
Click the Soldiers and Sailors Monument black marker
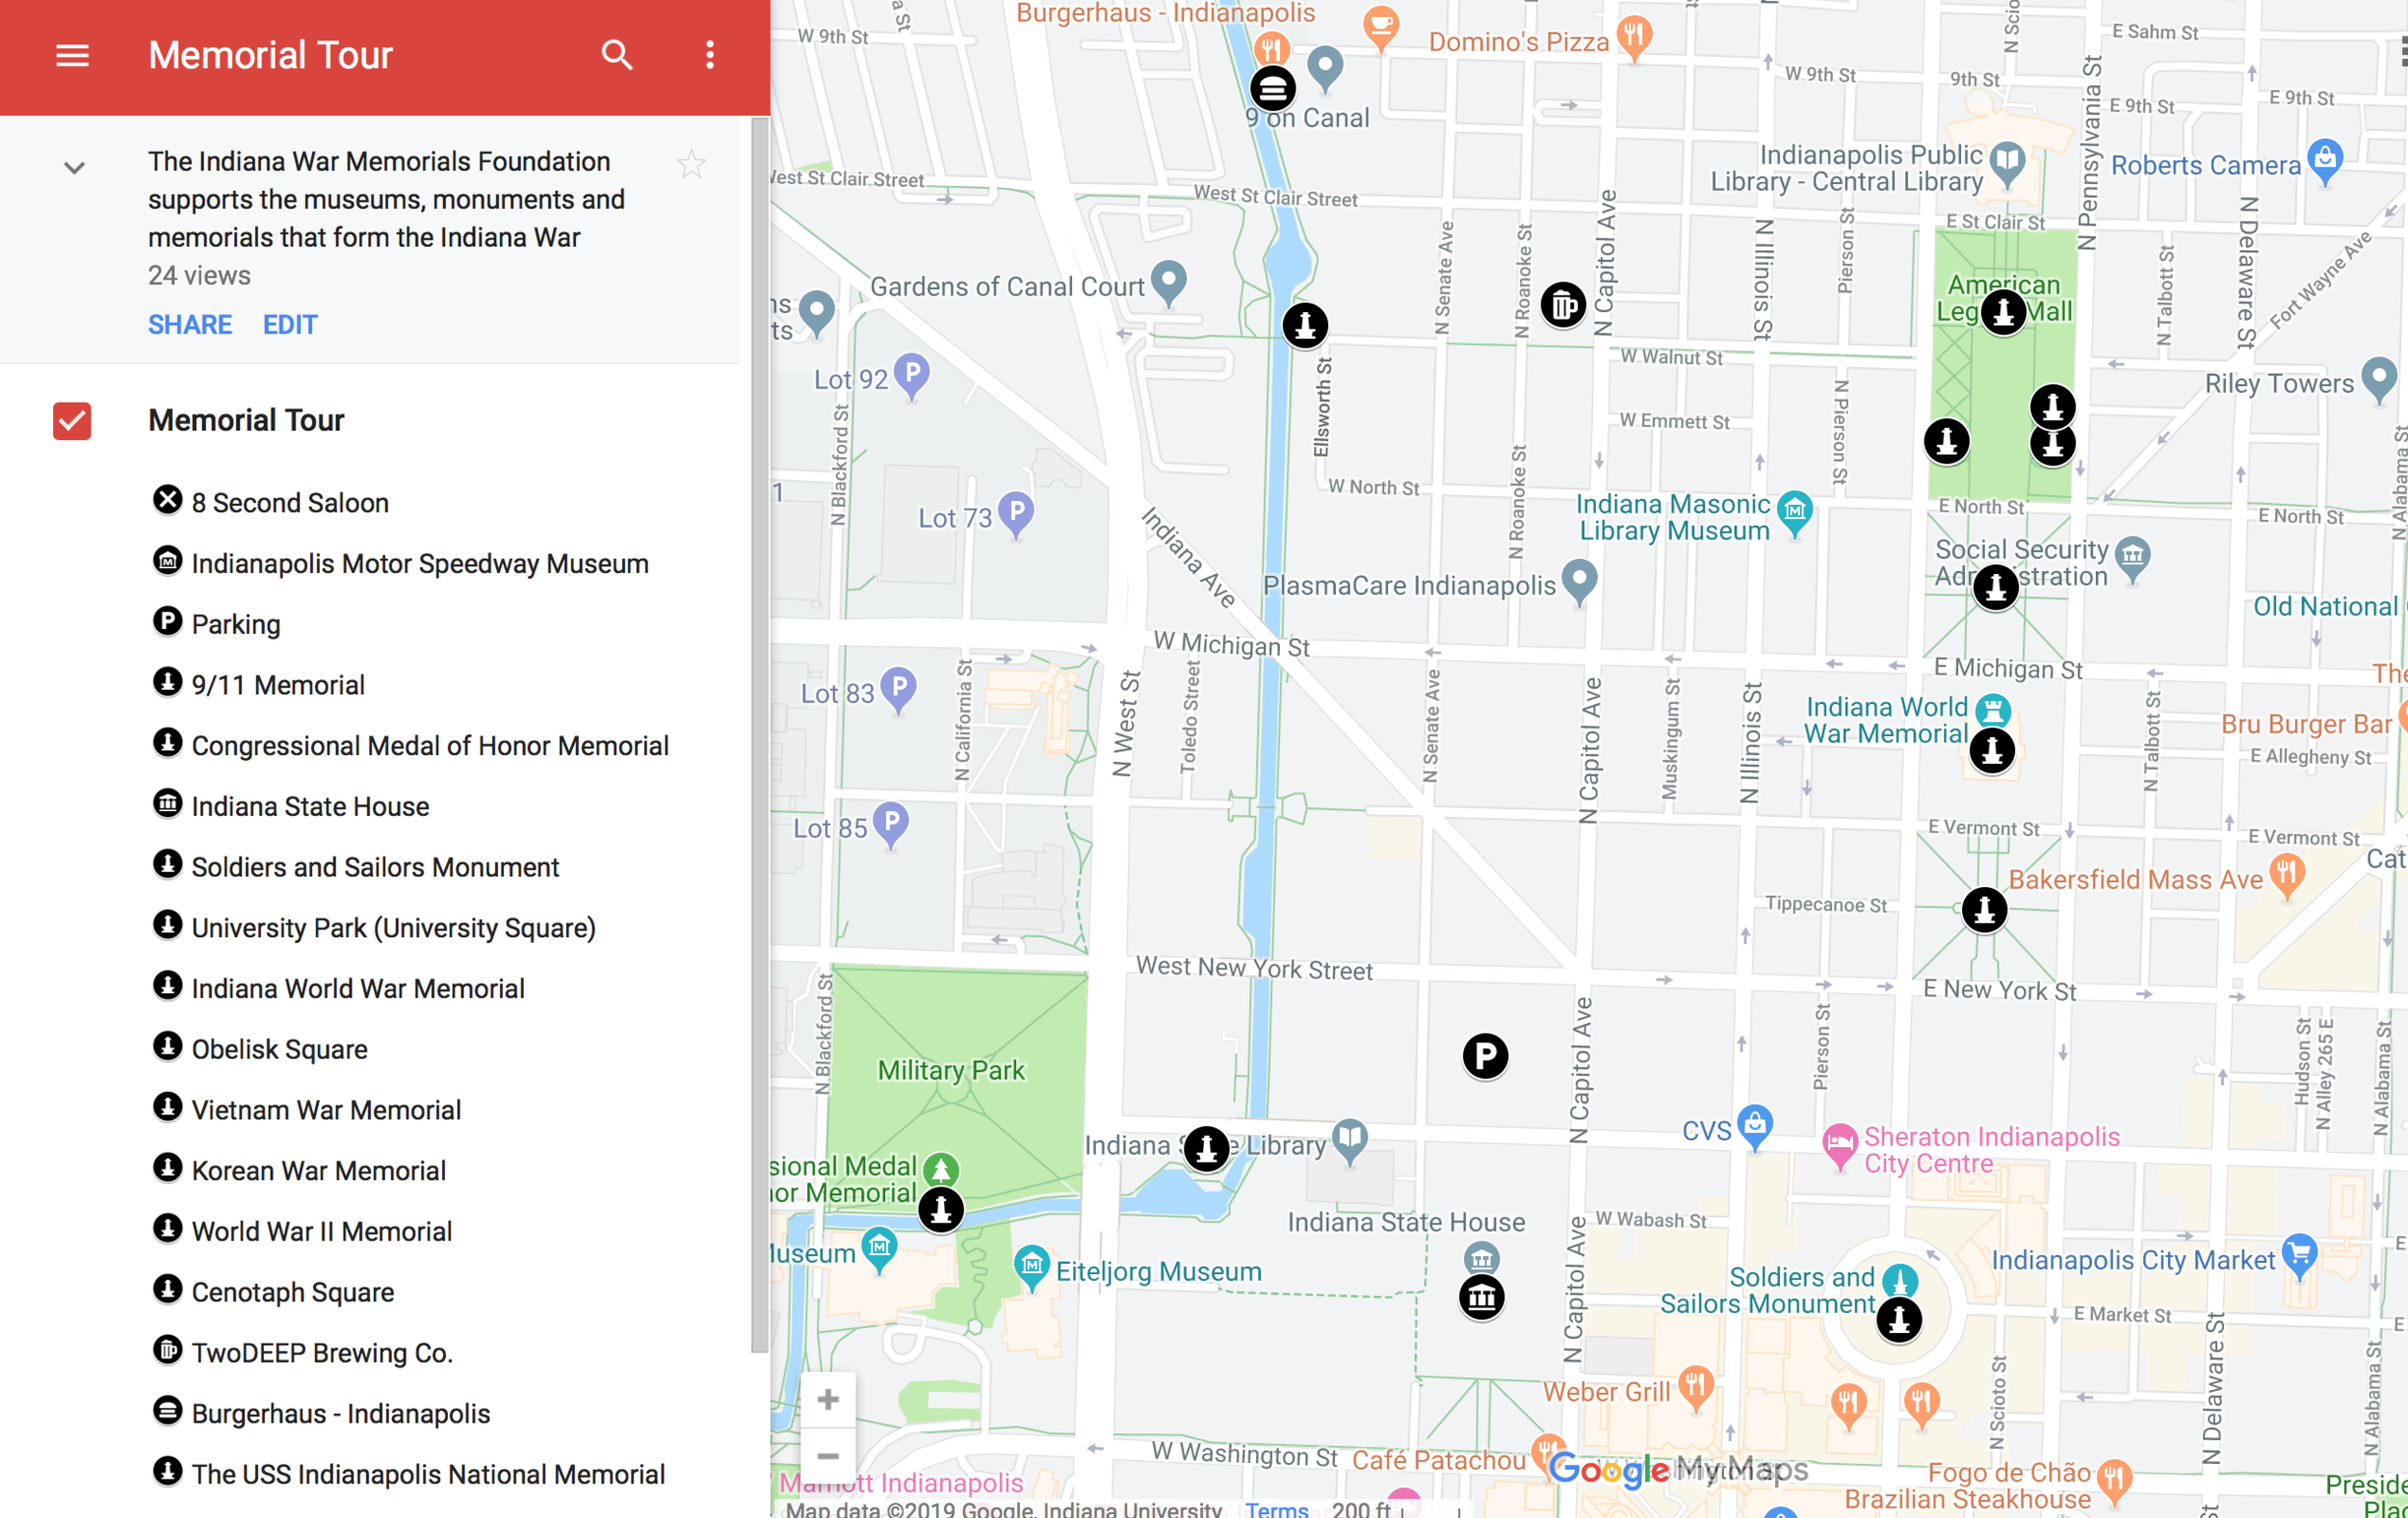coord(1898,1320)
